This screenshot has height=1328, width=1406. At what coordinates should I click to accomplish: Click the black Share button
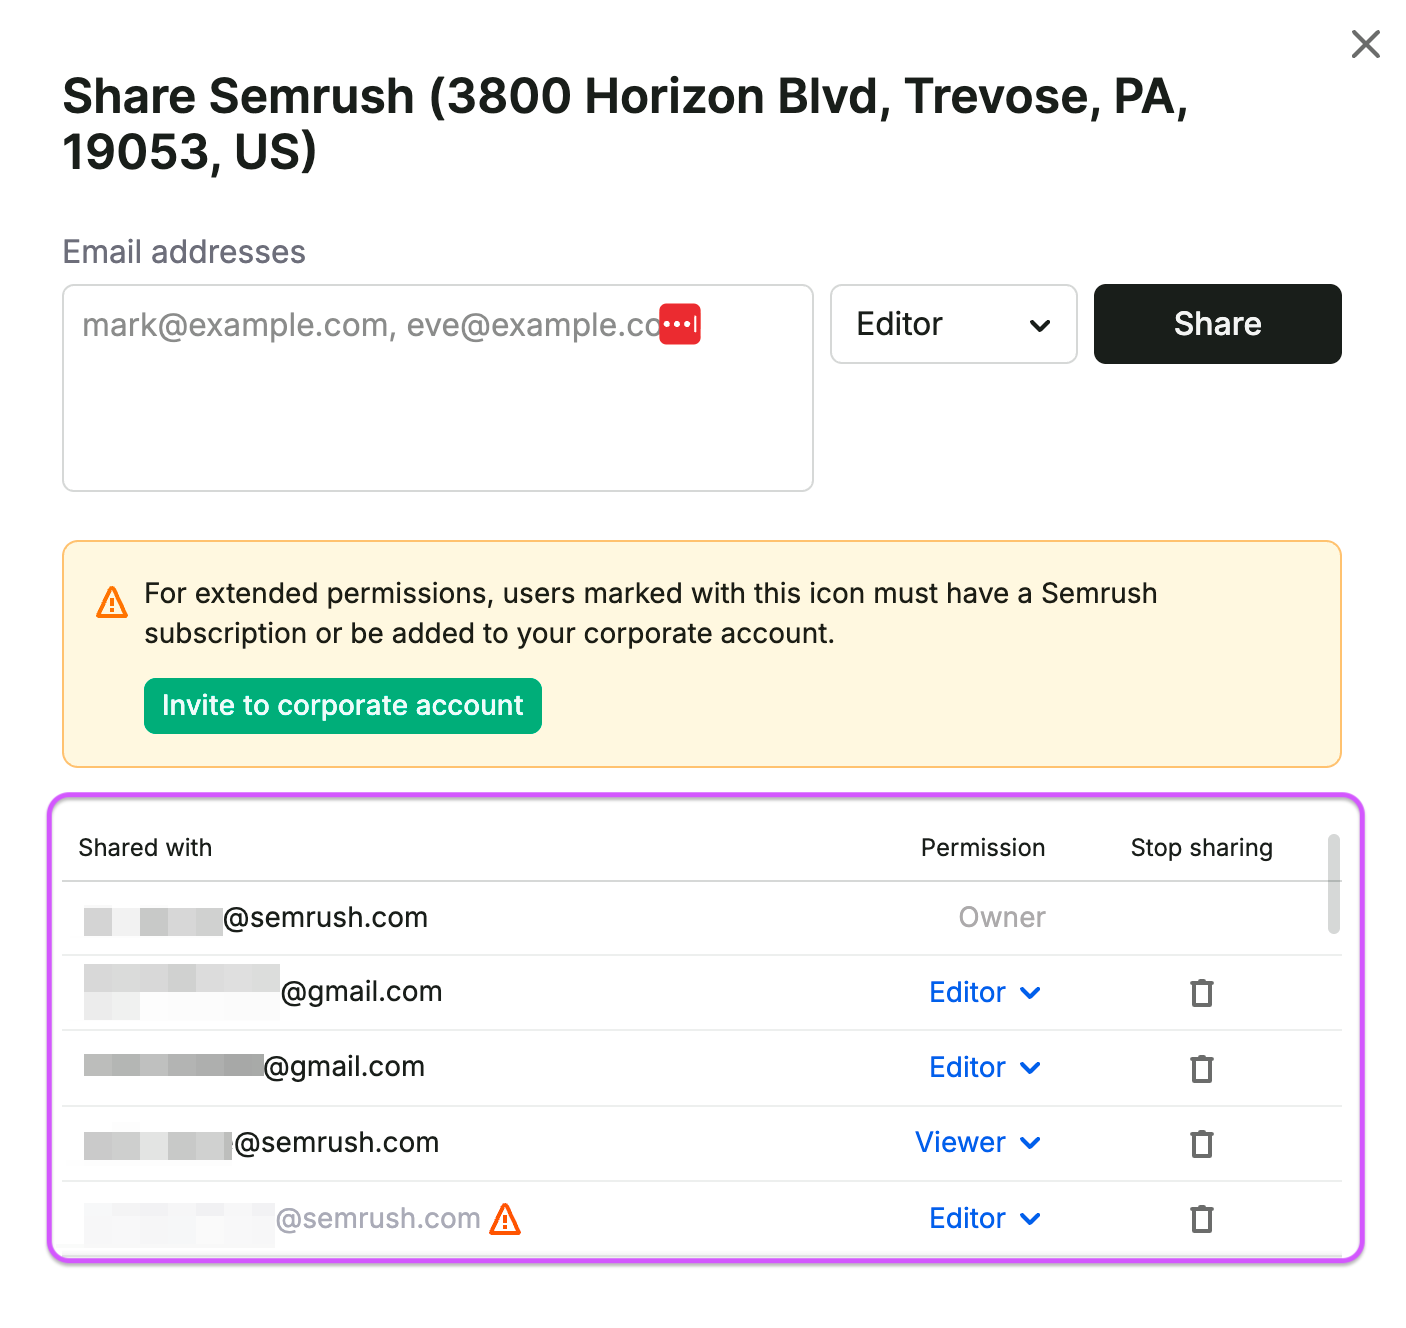[1217, 324]
